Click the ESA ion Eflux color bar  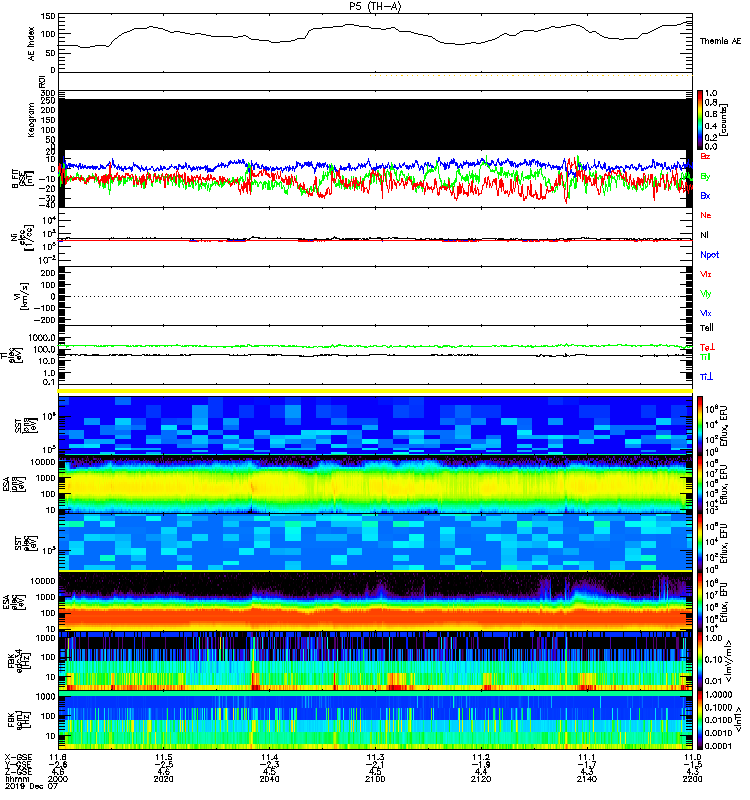[x=701, y=485]
